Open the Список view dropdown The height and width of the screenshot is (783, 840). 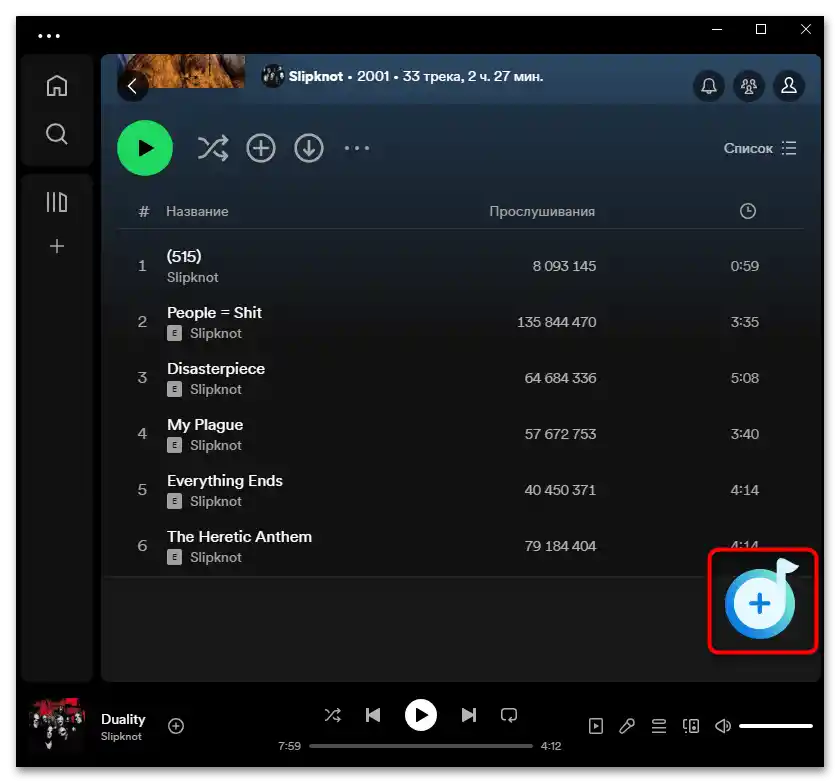pyautogui.click(x=760, y=148)
